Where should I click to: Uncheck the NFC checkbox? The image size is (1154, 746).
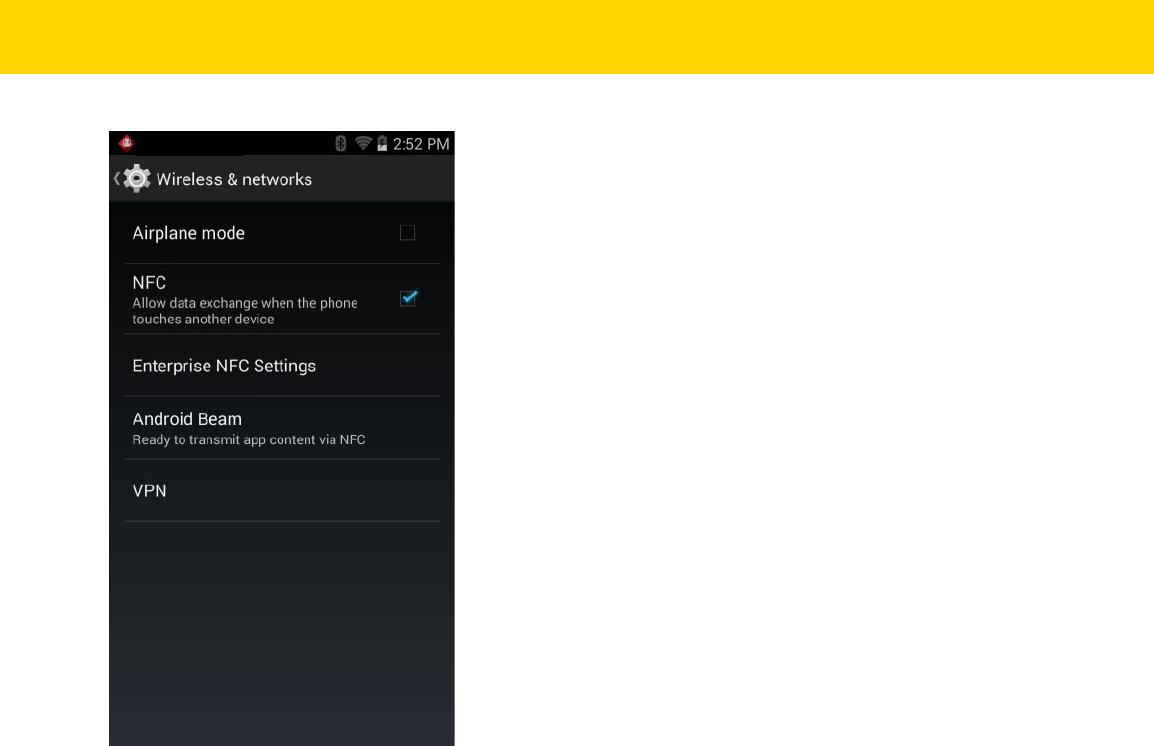(x=408, y=298)
